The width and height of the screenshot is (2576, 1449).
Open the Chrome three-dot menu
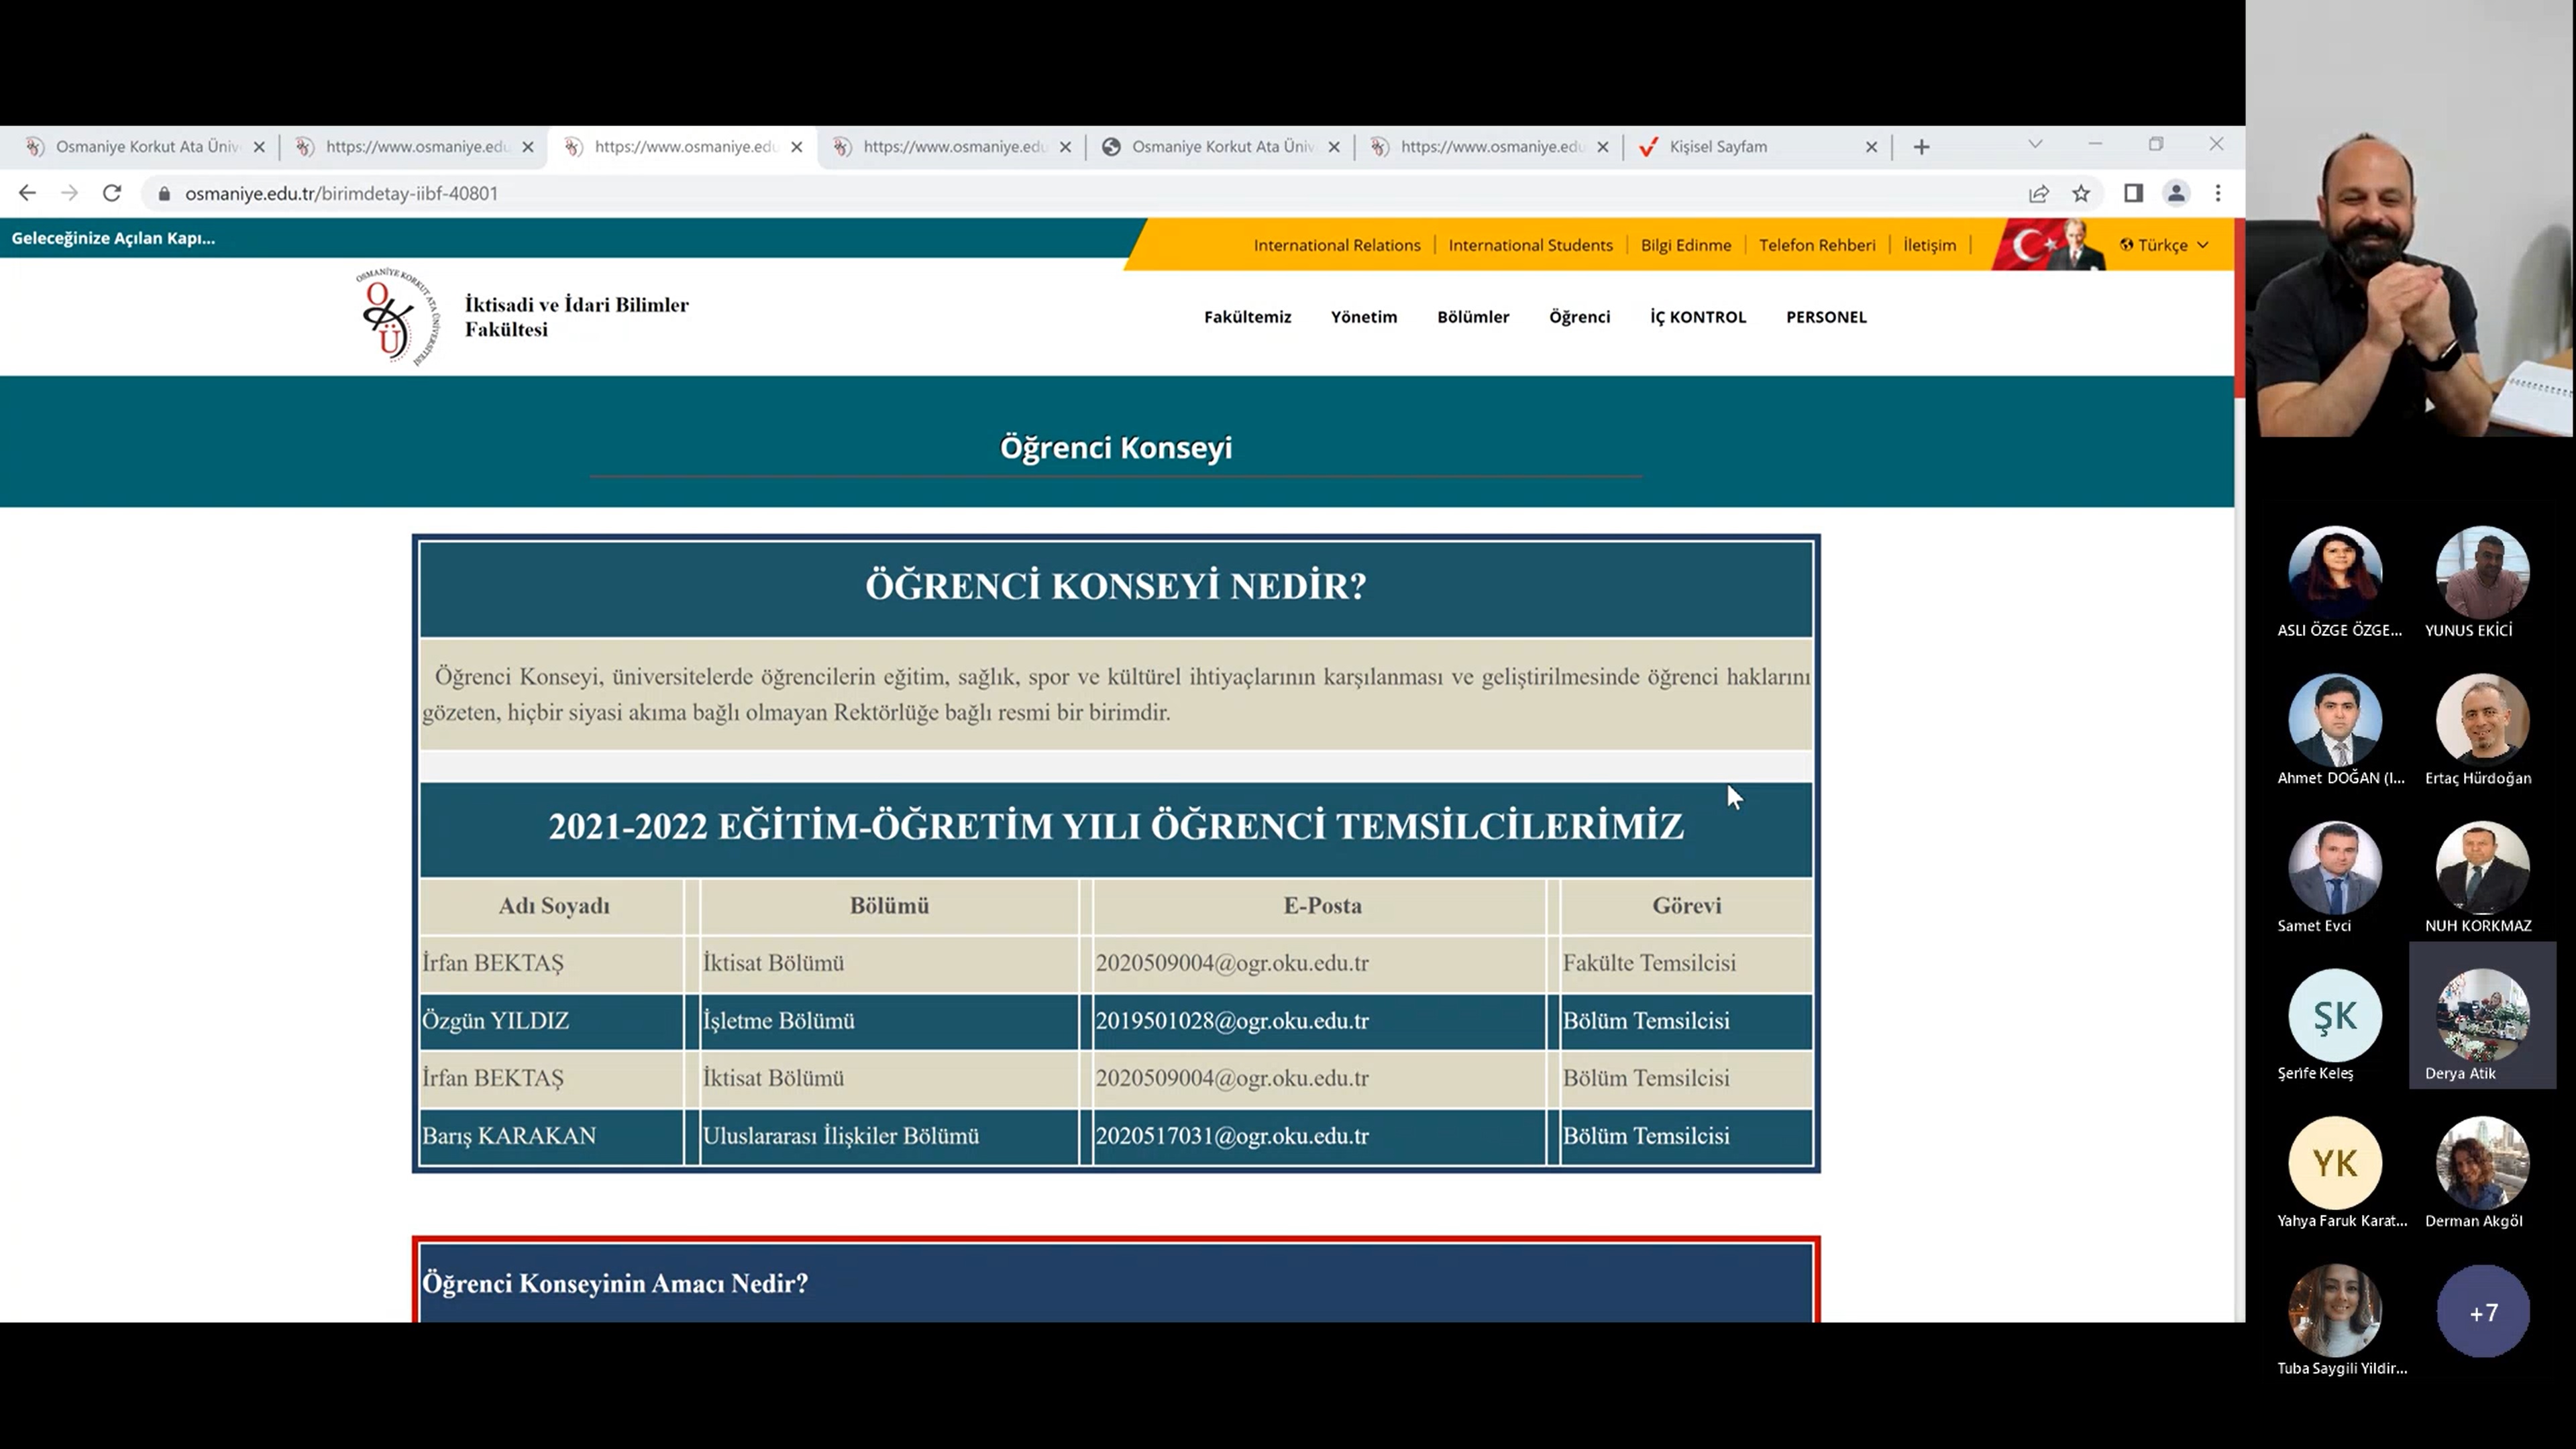point(2218,194)
